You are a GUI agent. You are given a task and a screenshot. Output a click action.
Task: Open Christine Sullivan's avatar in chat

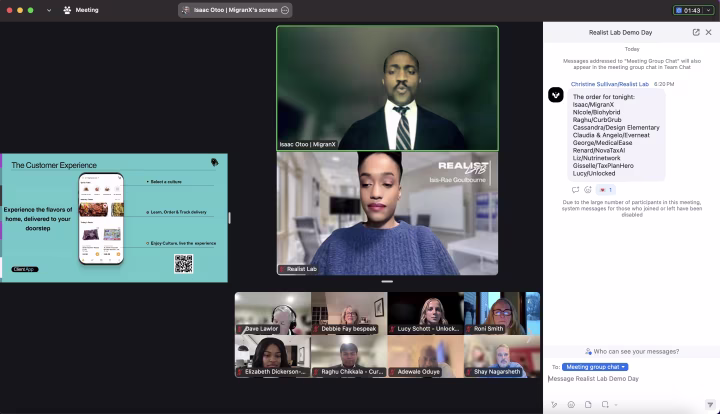click(556, 95)
